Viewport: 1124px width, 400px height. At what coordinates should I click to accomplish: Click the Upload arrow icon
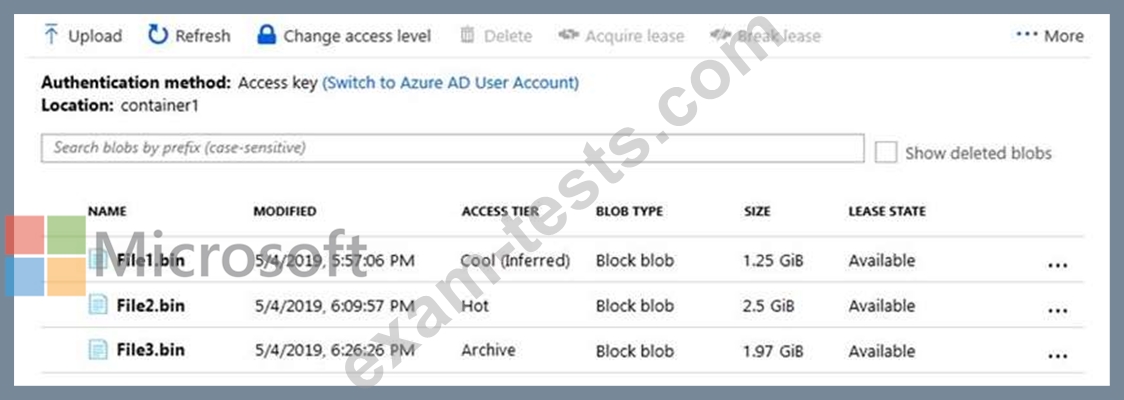pos(51,34)
